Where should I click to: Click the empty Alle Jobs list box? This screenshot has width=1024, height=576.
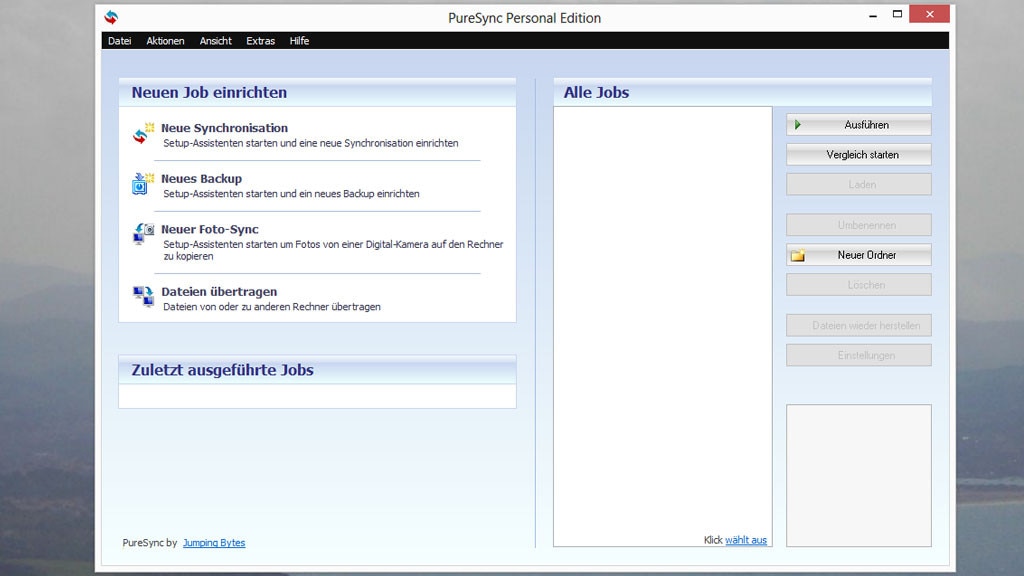[663, 327]
